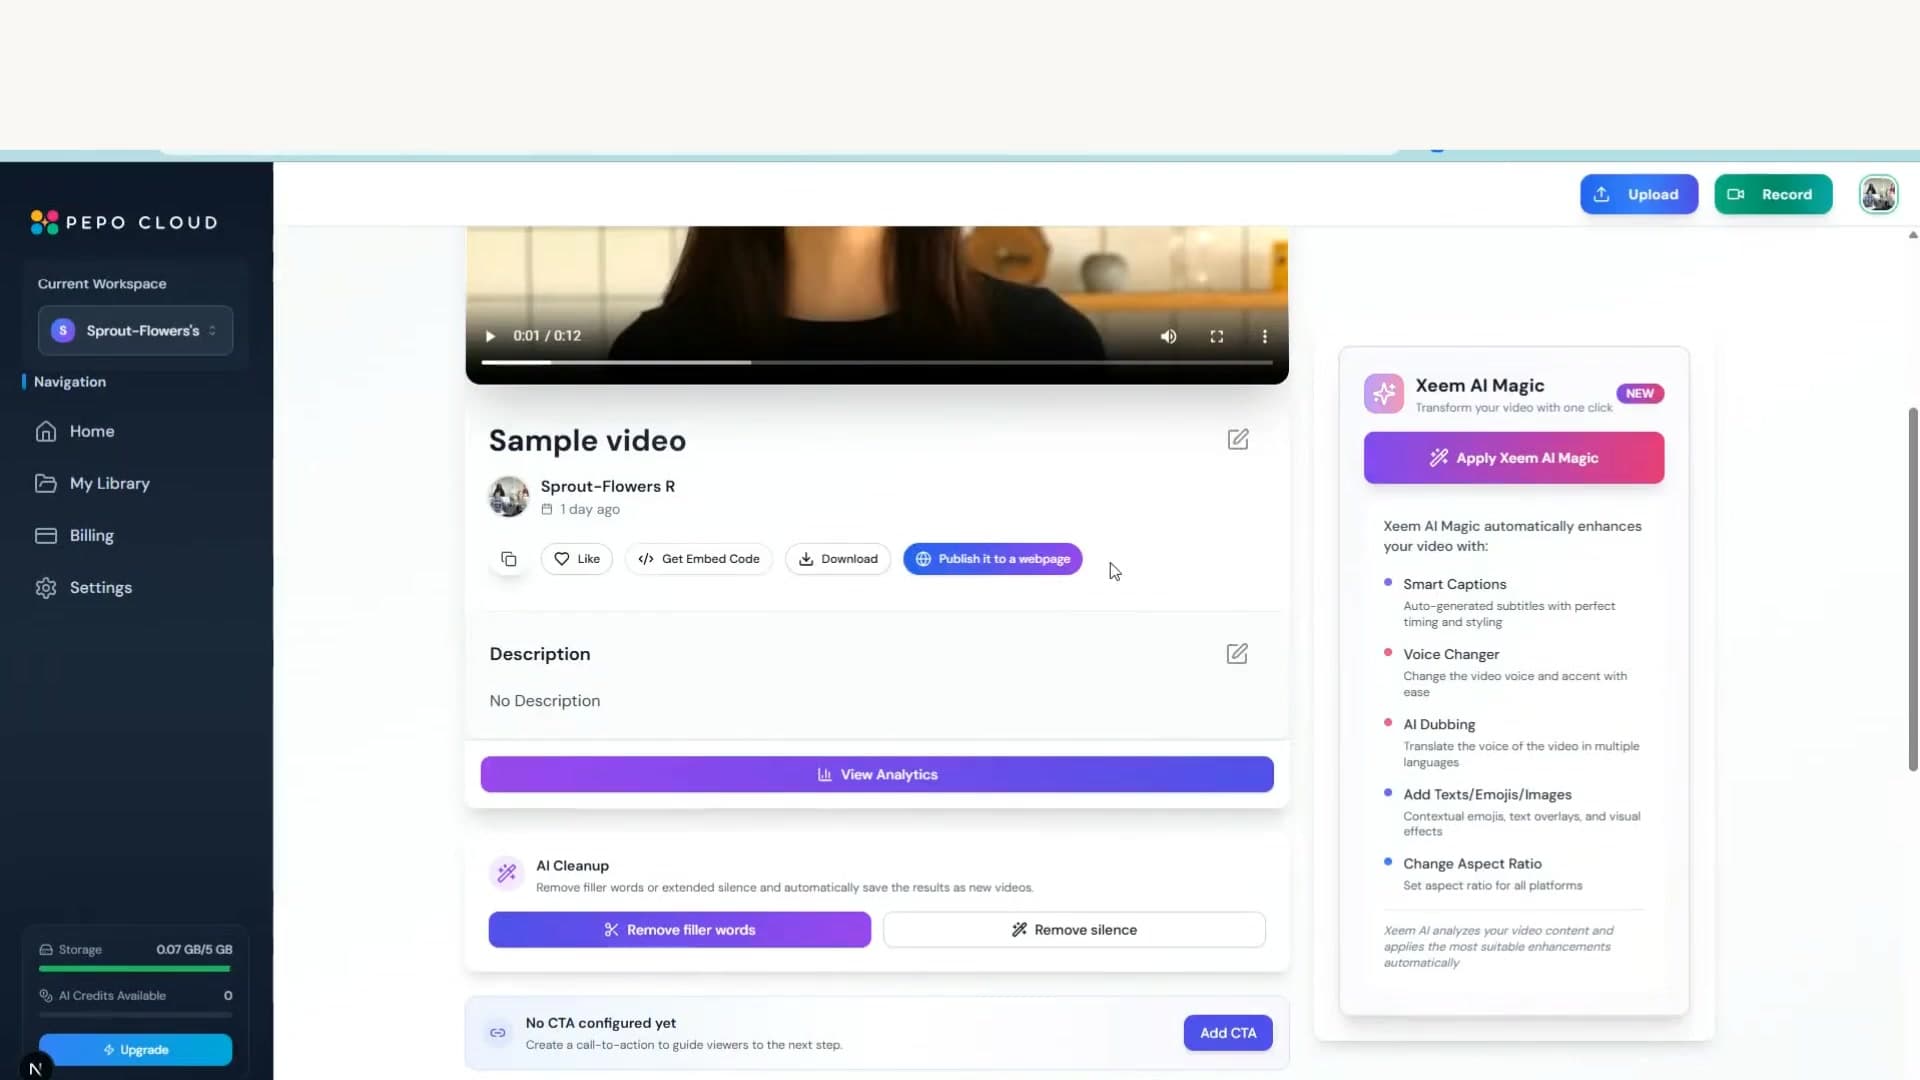Viewport: 1920px width, 1080px height.
Task: Click the NEW badge on Xeem AI Magic
Action: 1640,393
